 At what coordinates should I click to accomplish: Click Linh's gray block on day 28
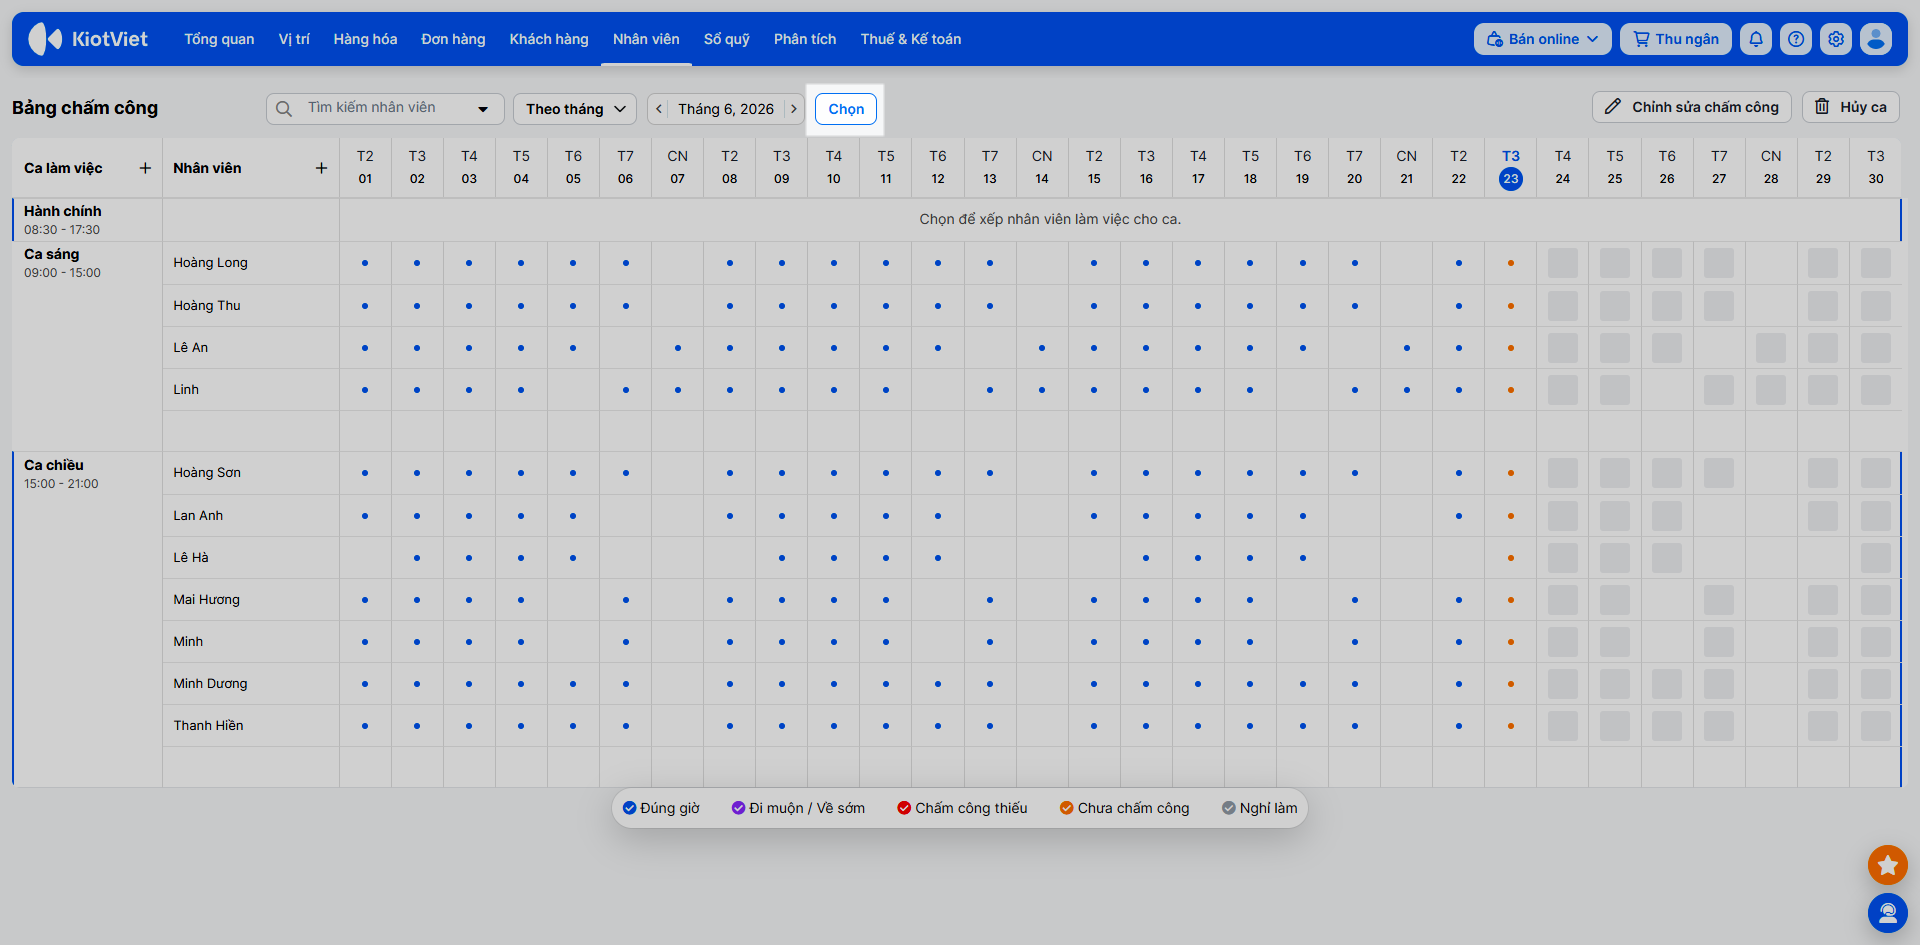(x=1771, y=390)
